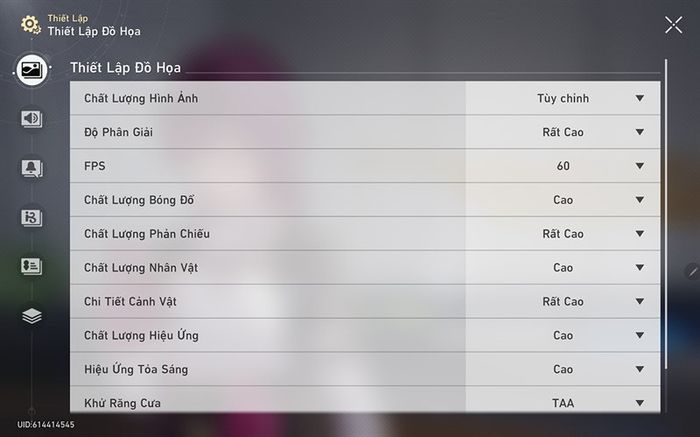The width and height of the screenshot is (700, 437).
Task: Change the Khử Răng Cưa TAA setting
Action: 639,403
